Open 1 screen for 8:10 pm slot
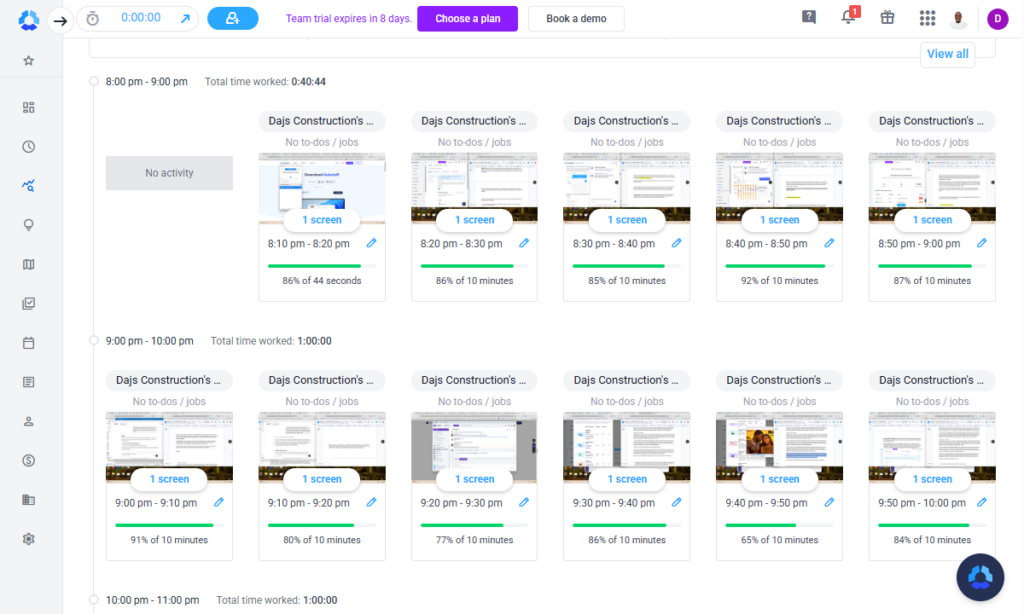The image size is (1024, 614). tap(322, 220)
